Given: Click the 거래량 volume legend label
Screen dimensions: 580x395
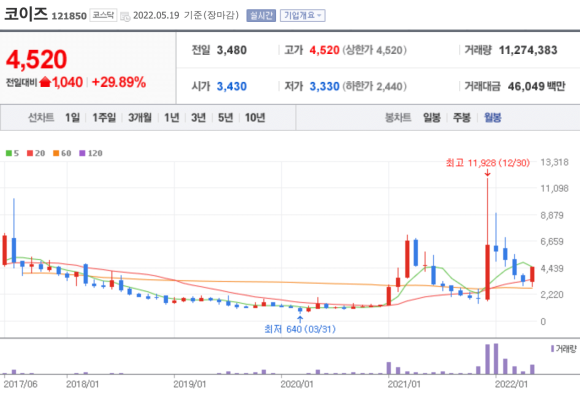Looking at the screenshot, I should tap(563, 348).
